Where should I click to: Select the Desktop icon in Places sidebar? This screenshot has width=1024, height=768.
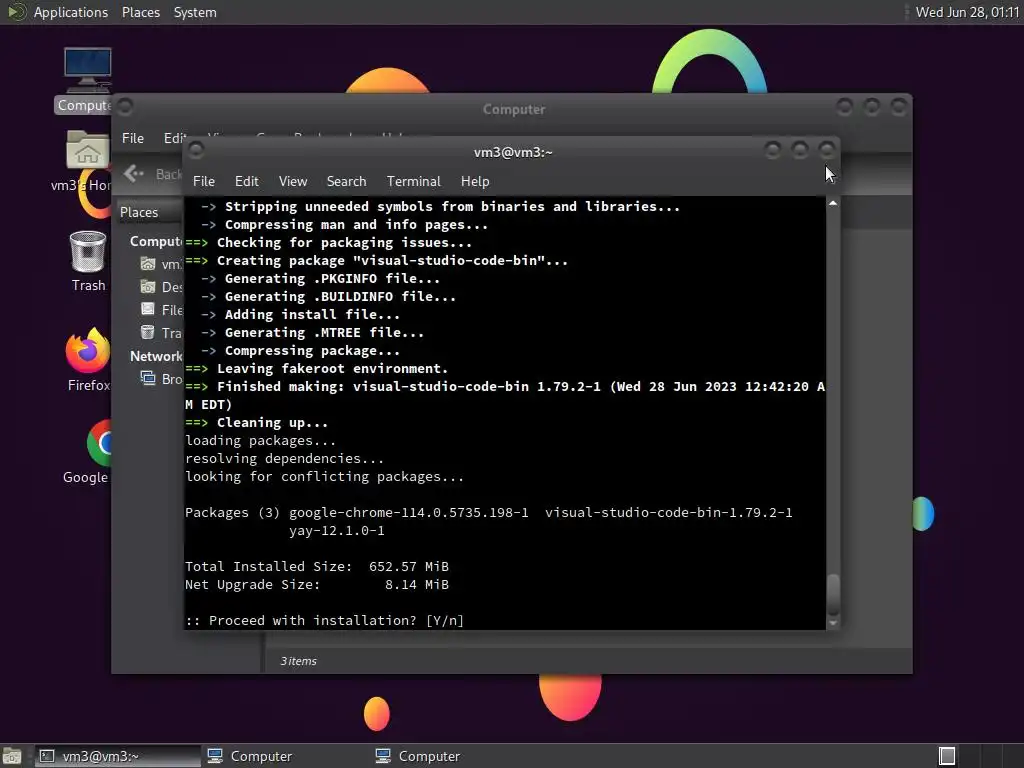pos(148,287)
